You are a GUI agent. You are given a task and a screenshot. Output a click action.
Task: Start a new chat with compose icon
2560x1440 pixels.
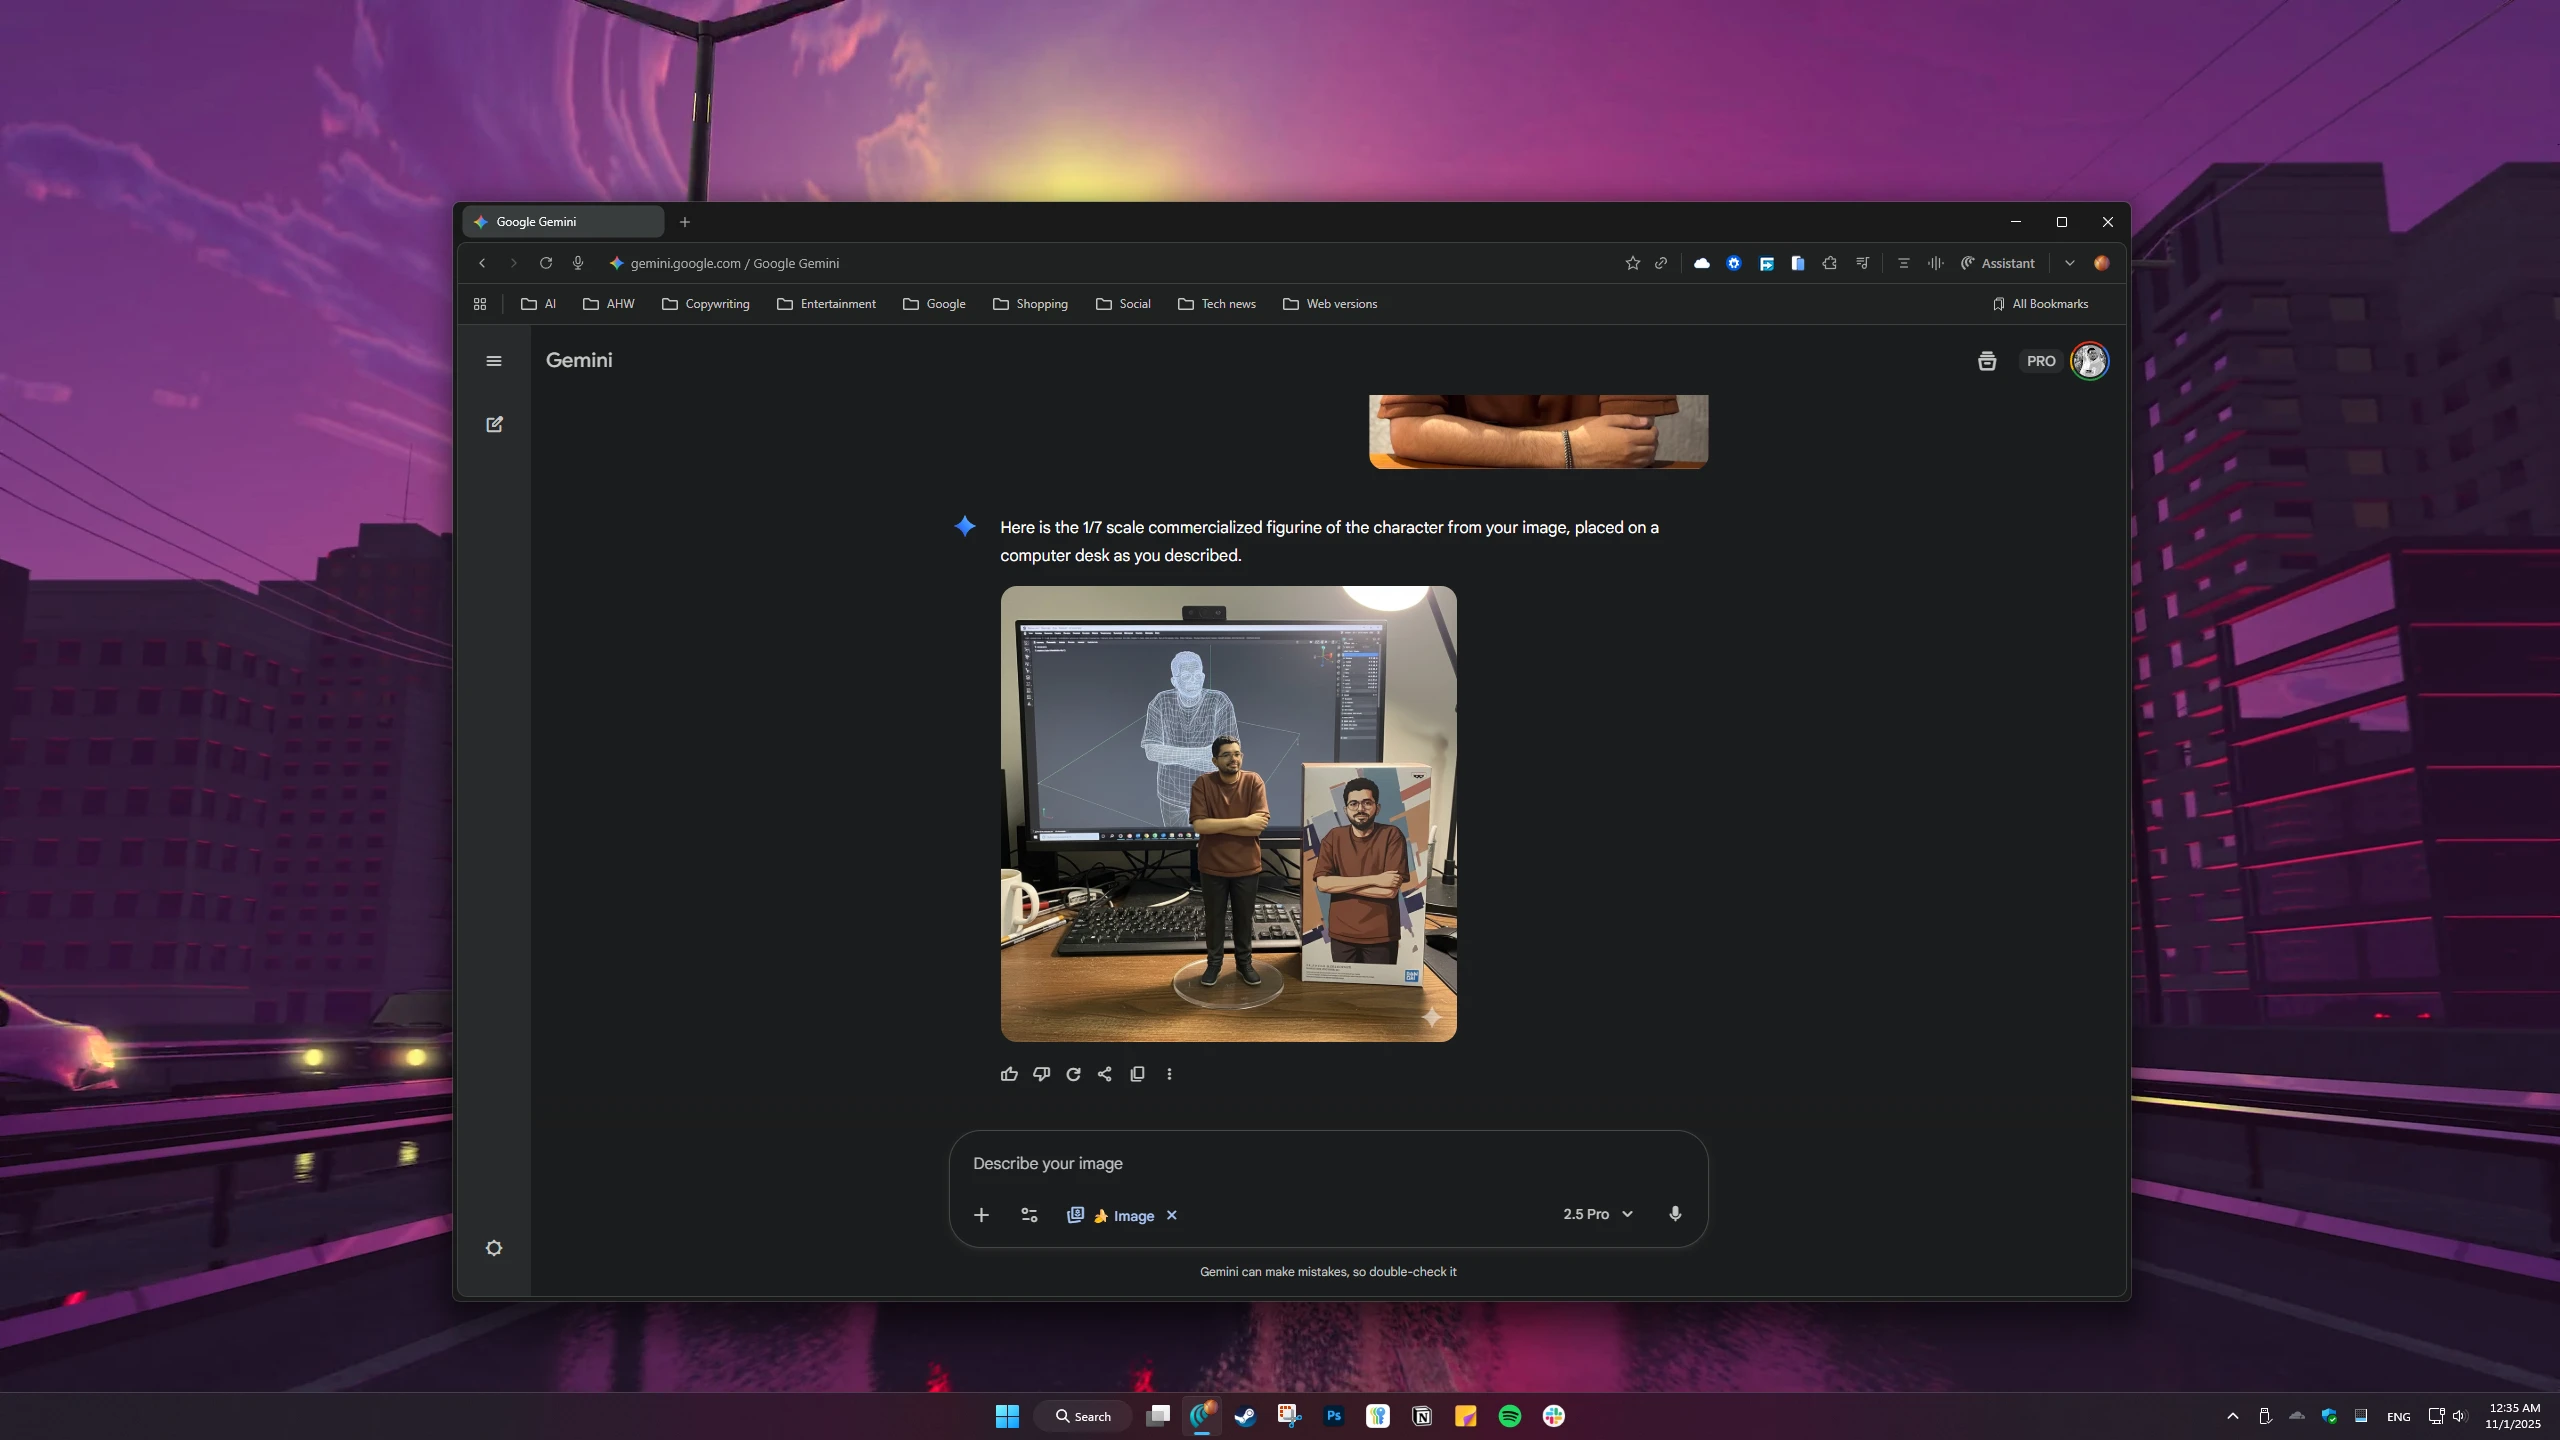494,424
